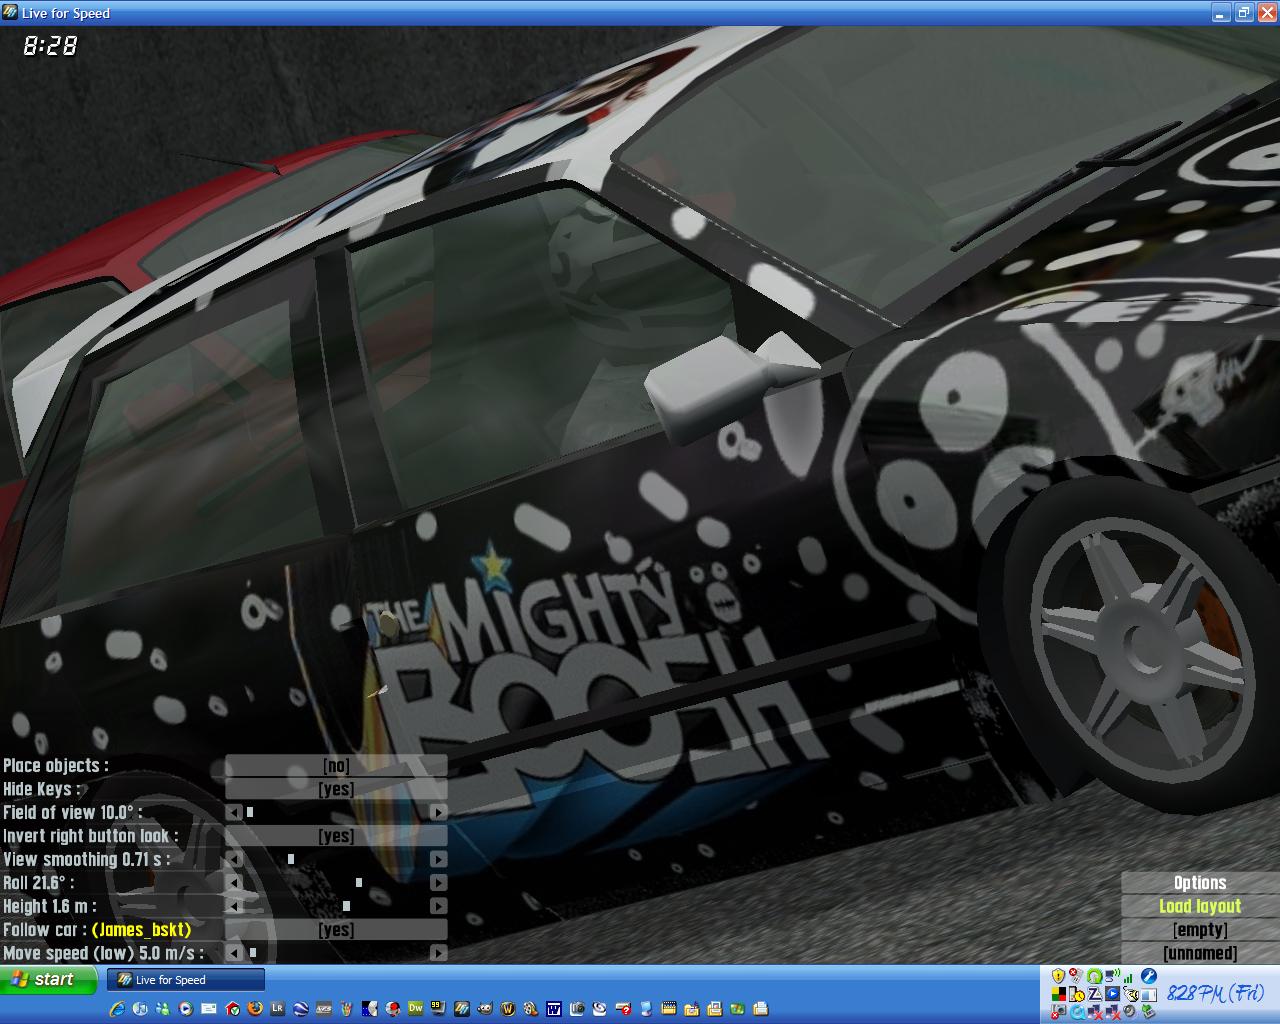This screenshot has height=1024, width=1280.
Task: Decrease Height with left arrow
Action: (234, 906)
